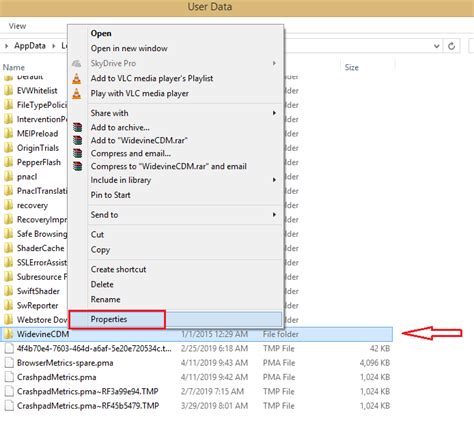Open the address bar history dropdown

tap(437, 46)
